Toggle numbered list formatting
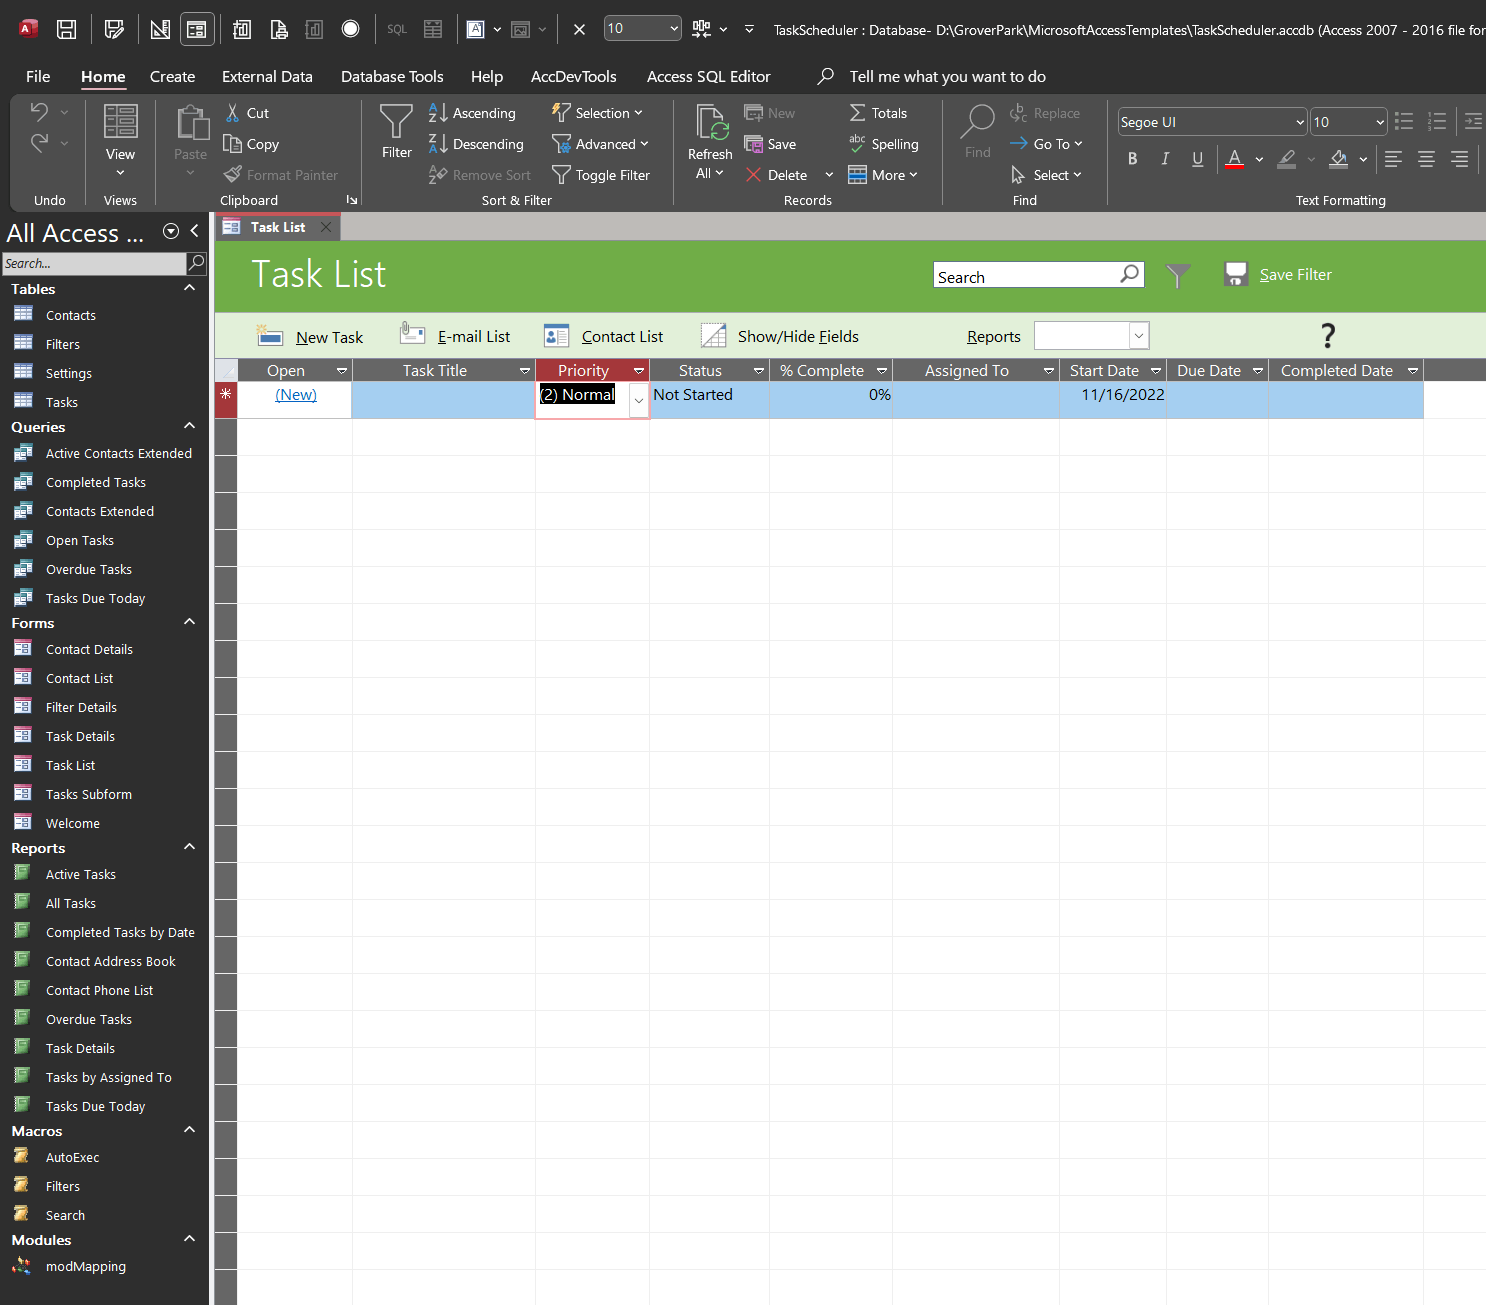The width and height of the screenshot is (1486, 1305). click(x=1437, y=122)
